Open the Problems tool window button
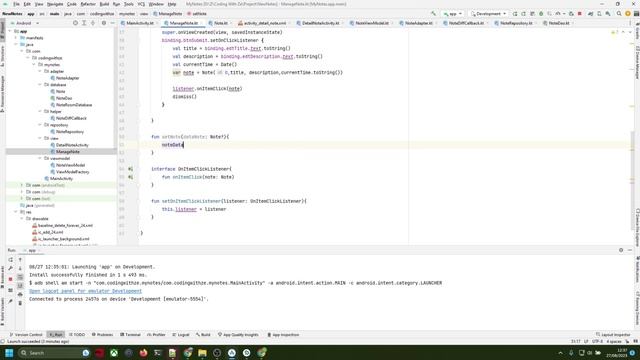The width and height of the screenshot is (640, 360). pos(102,335)
